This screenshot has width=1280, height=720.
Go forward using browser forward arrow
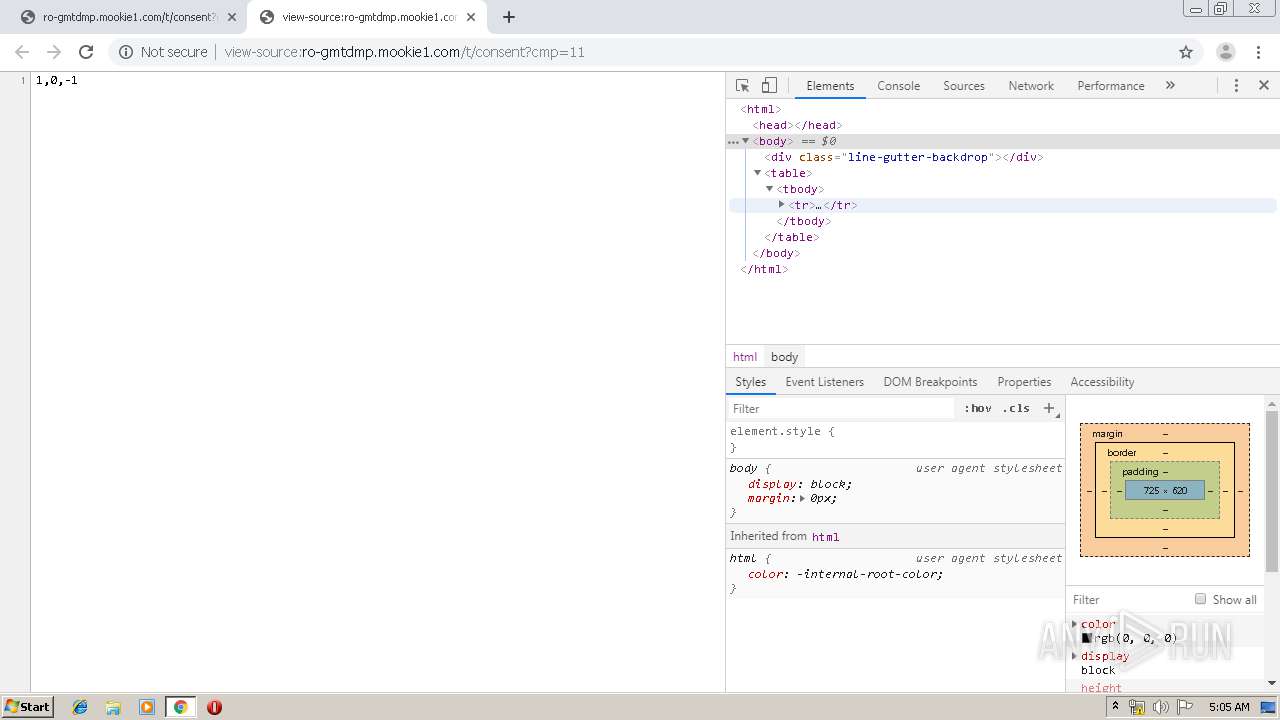(x=54, y=52)
